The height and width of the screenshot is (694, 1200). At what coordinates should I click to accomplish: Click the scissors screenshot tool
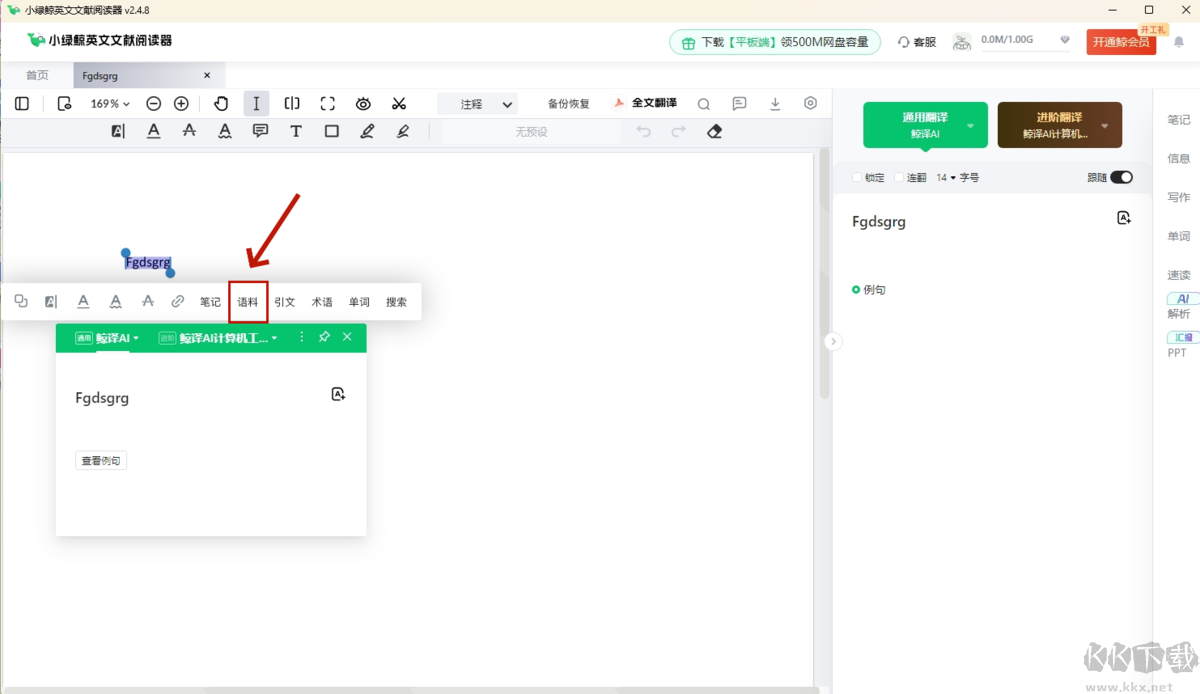tap(399, 104)
